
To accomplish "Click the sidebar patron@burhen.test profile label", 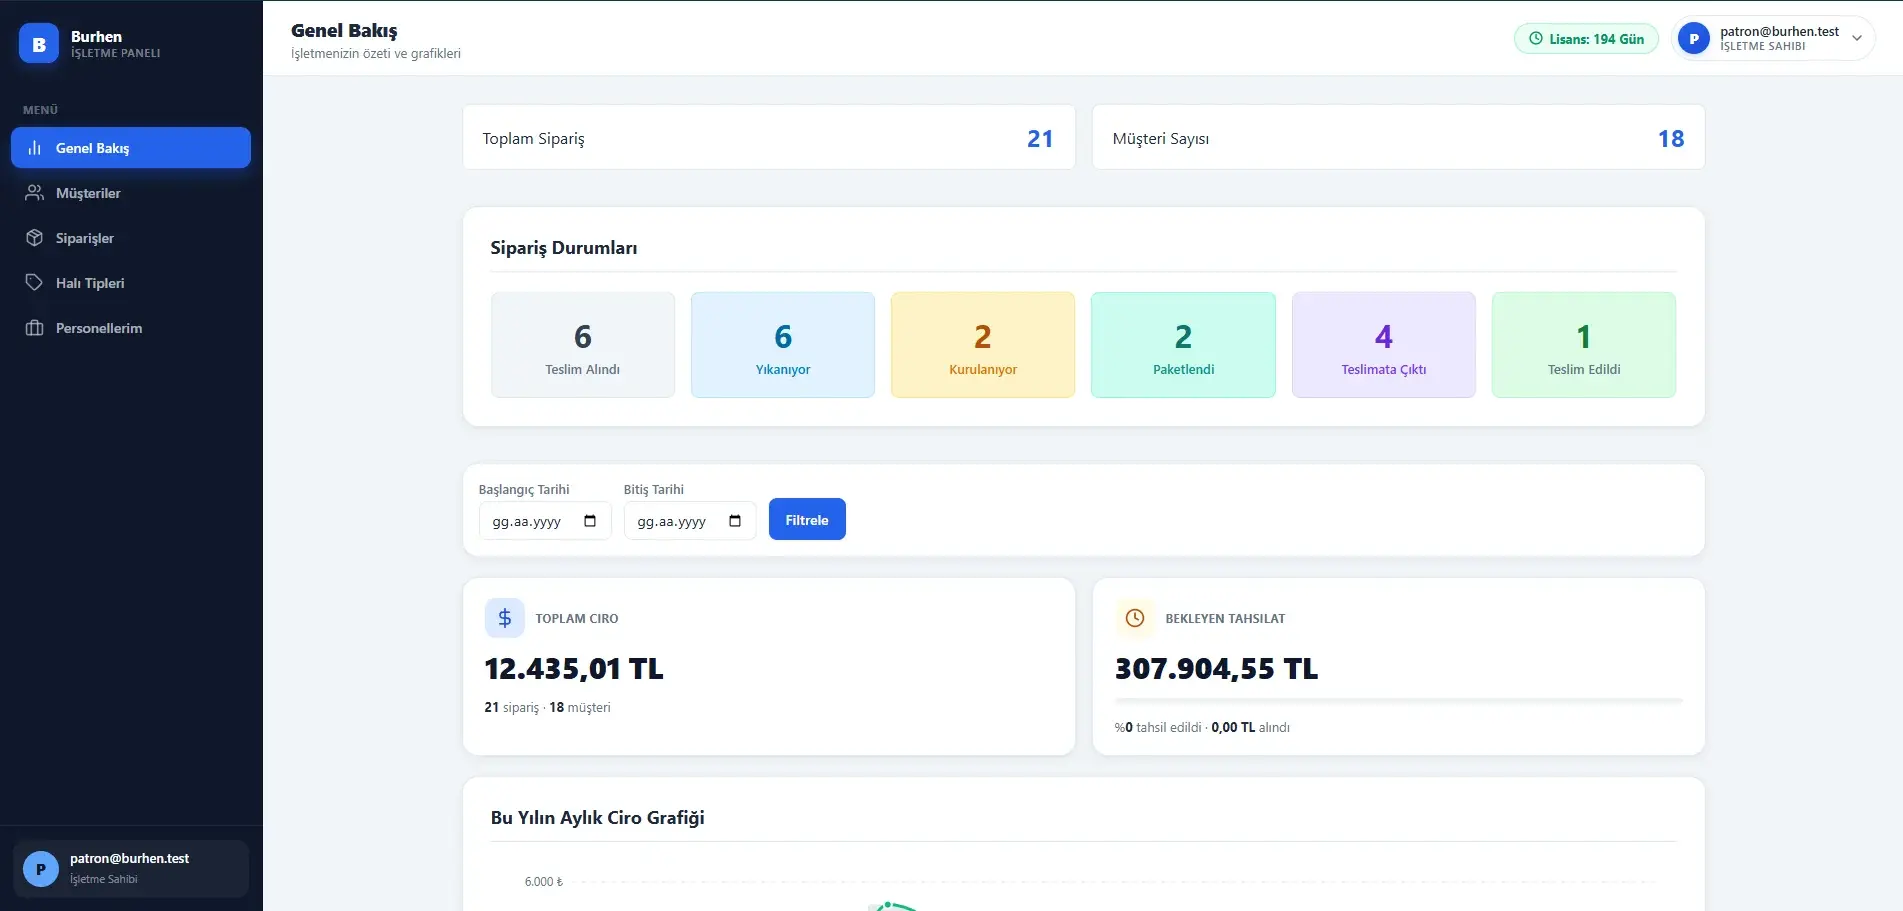I will (x=129, y=858).
